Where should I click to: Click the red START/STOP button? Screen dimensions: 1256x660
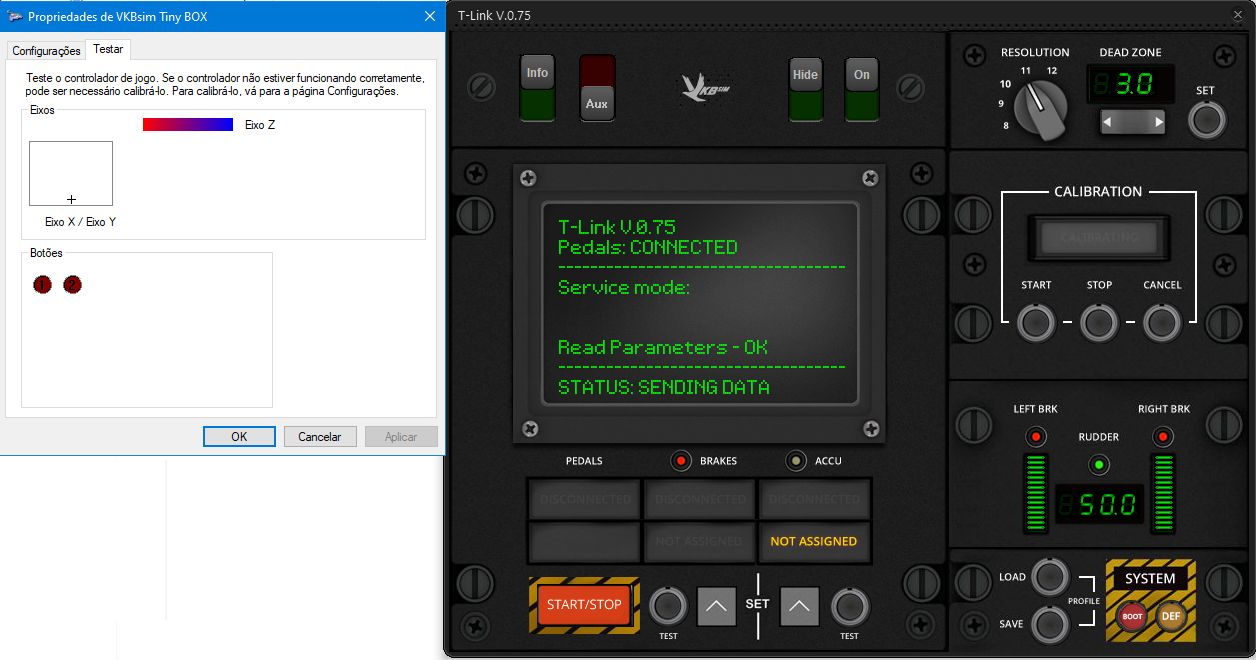click(584, 604)
